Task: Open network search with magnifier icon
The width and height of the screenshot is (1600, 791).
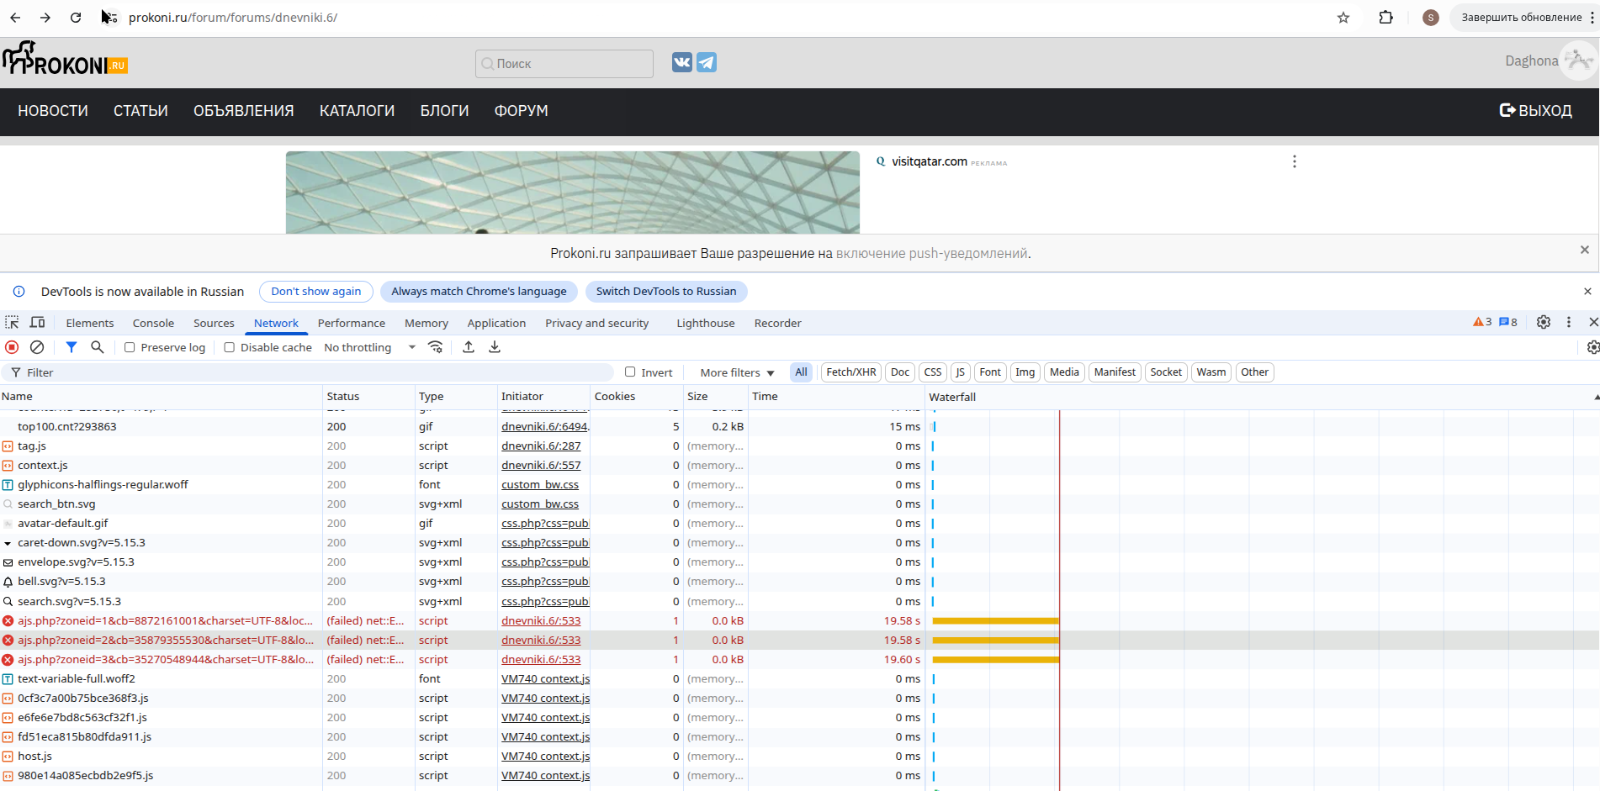Action: pyautogui.click(x=97, y=347)
